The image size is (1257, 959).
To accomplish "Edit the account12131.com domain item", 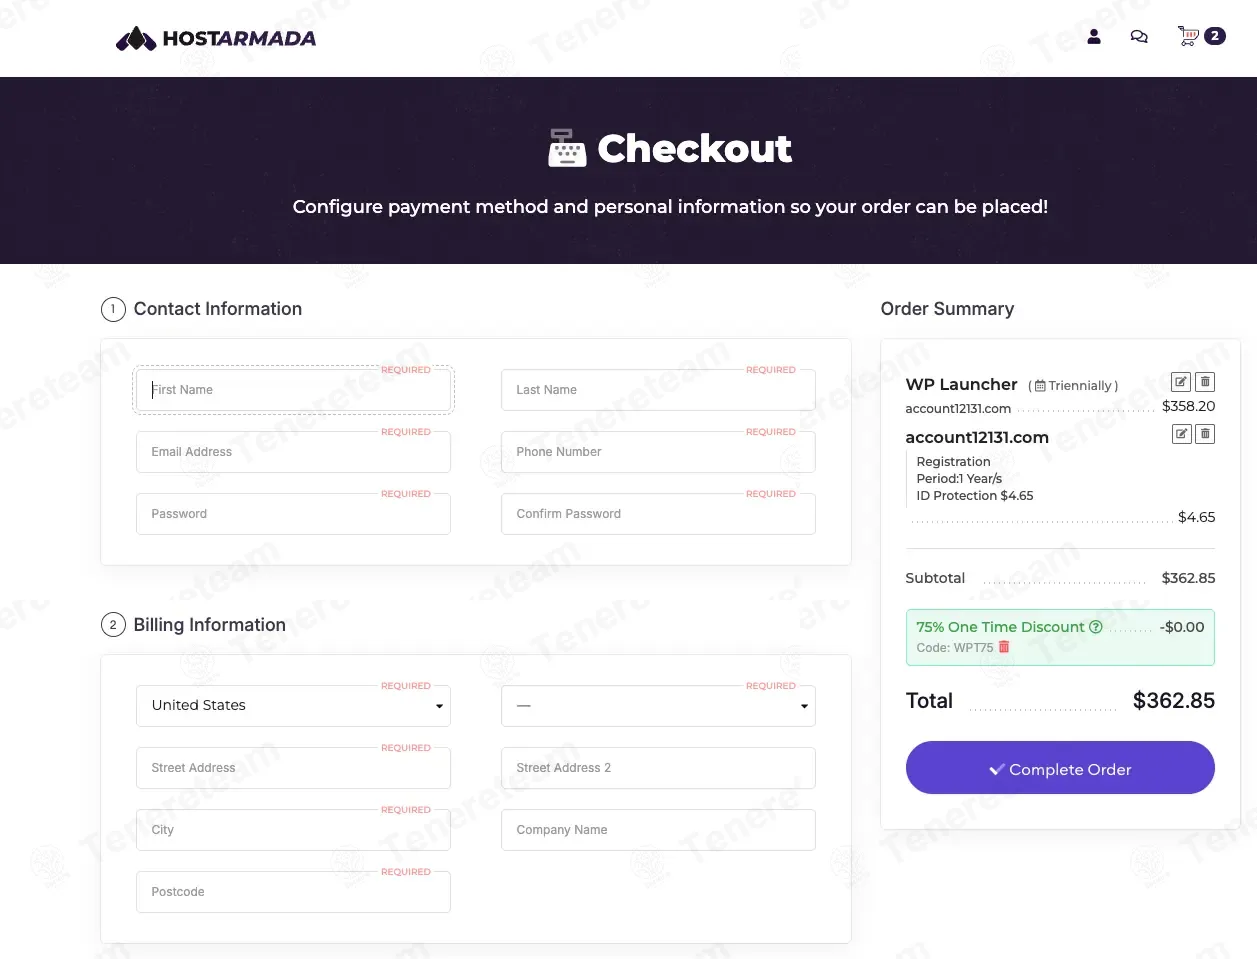I will 1181,434.
